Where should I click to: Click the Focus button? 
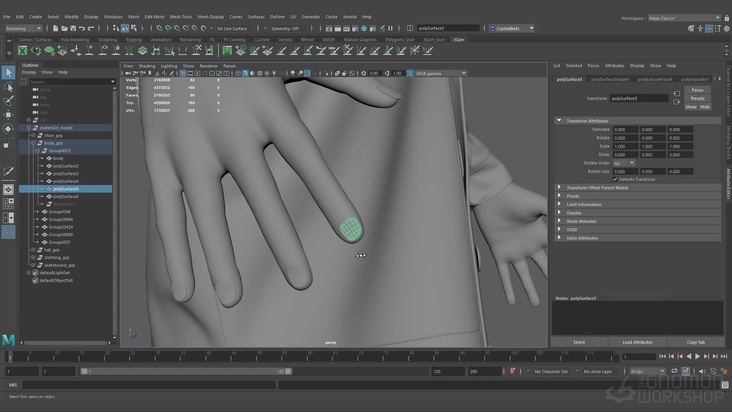pos(697,90)
